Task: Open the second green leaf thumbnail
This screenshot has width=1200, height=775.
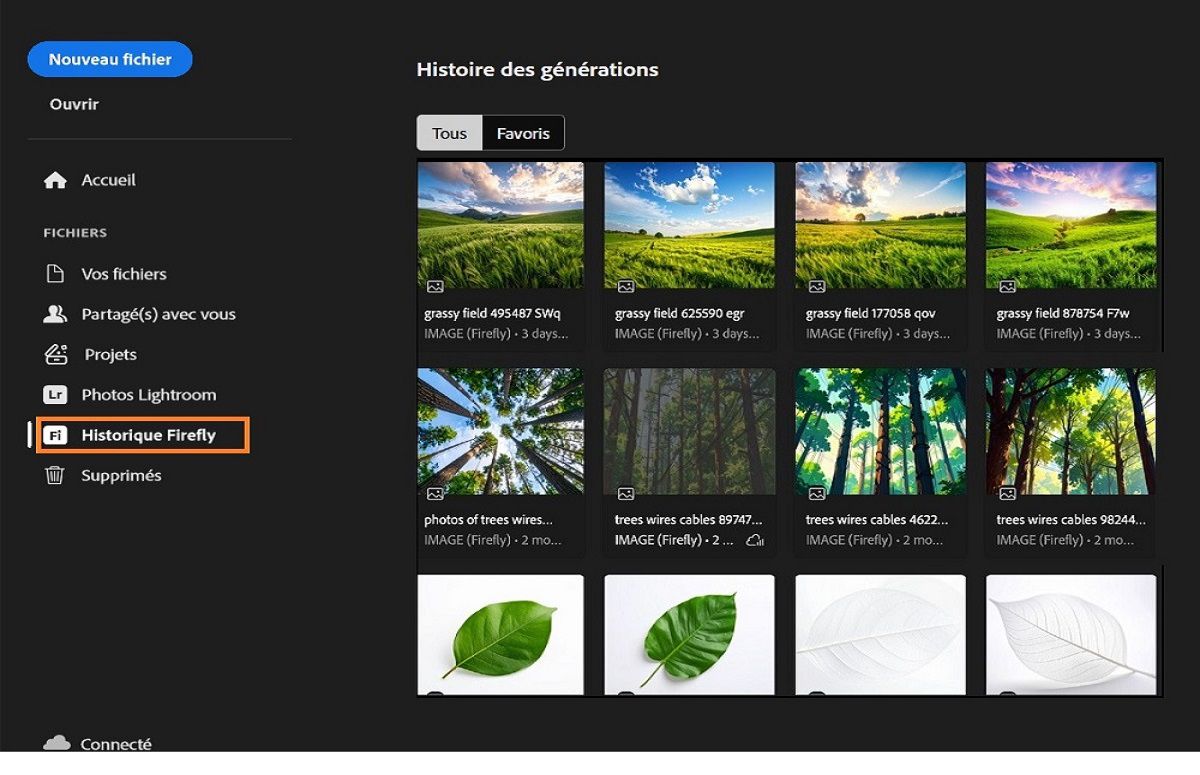Action: 689,634
